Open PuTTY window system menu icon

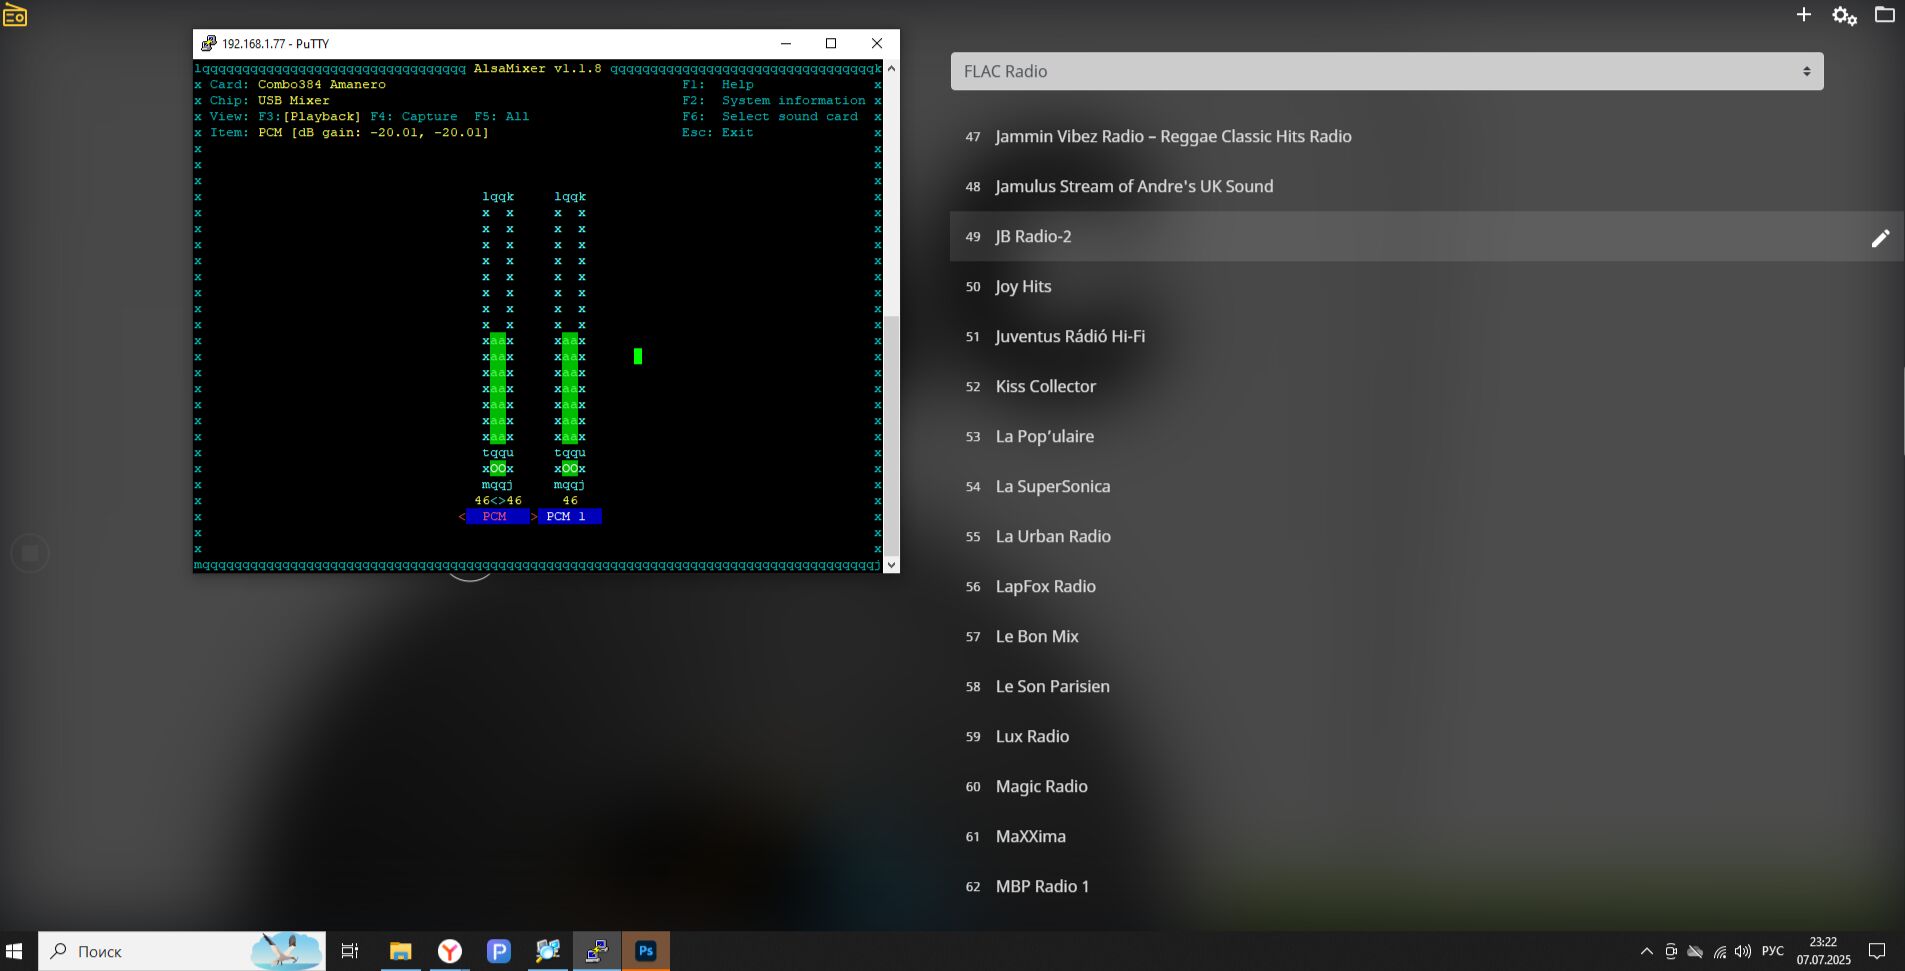208,43
